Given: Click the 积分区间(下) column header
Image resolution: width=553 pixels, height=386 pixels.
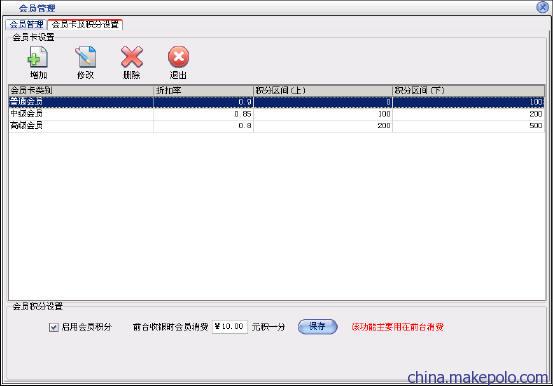Looking at the screenshot, I should 468,91.
